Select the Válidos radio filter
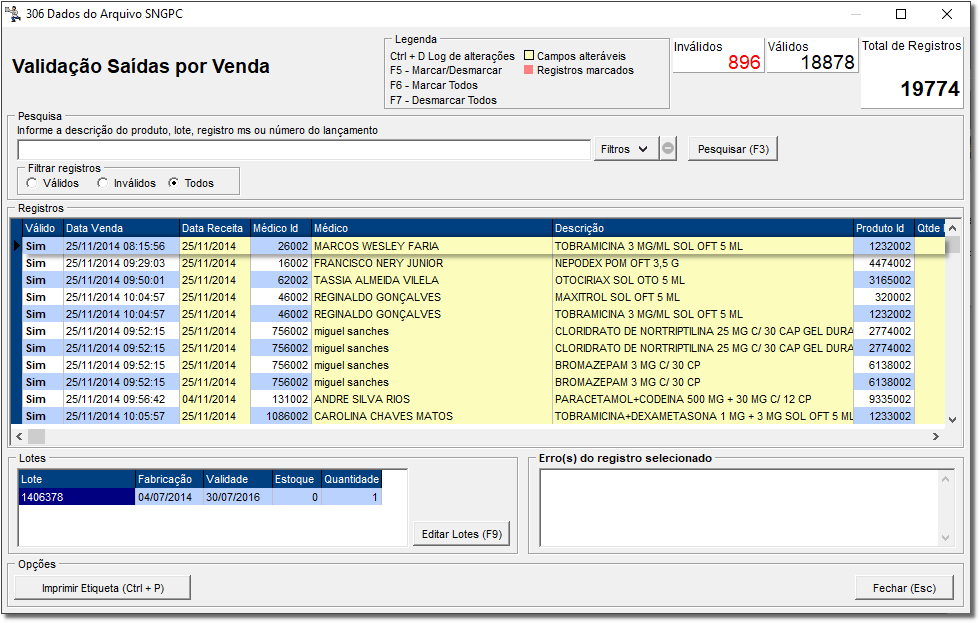Screen dimensions: 980x623 pyautogui.click(x=32, y=182)
